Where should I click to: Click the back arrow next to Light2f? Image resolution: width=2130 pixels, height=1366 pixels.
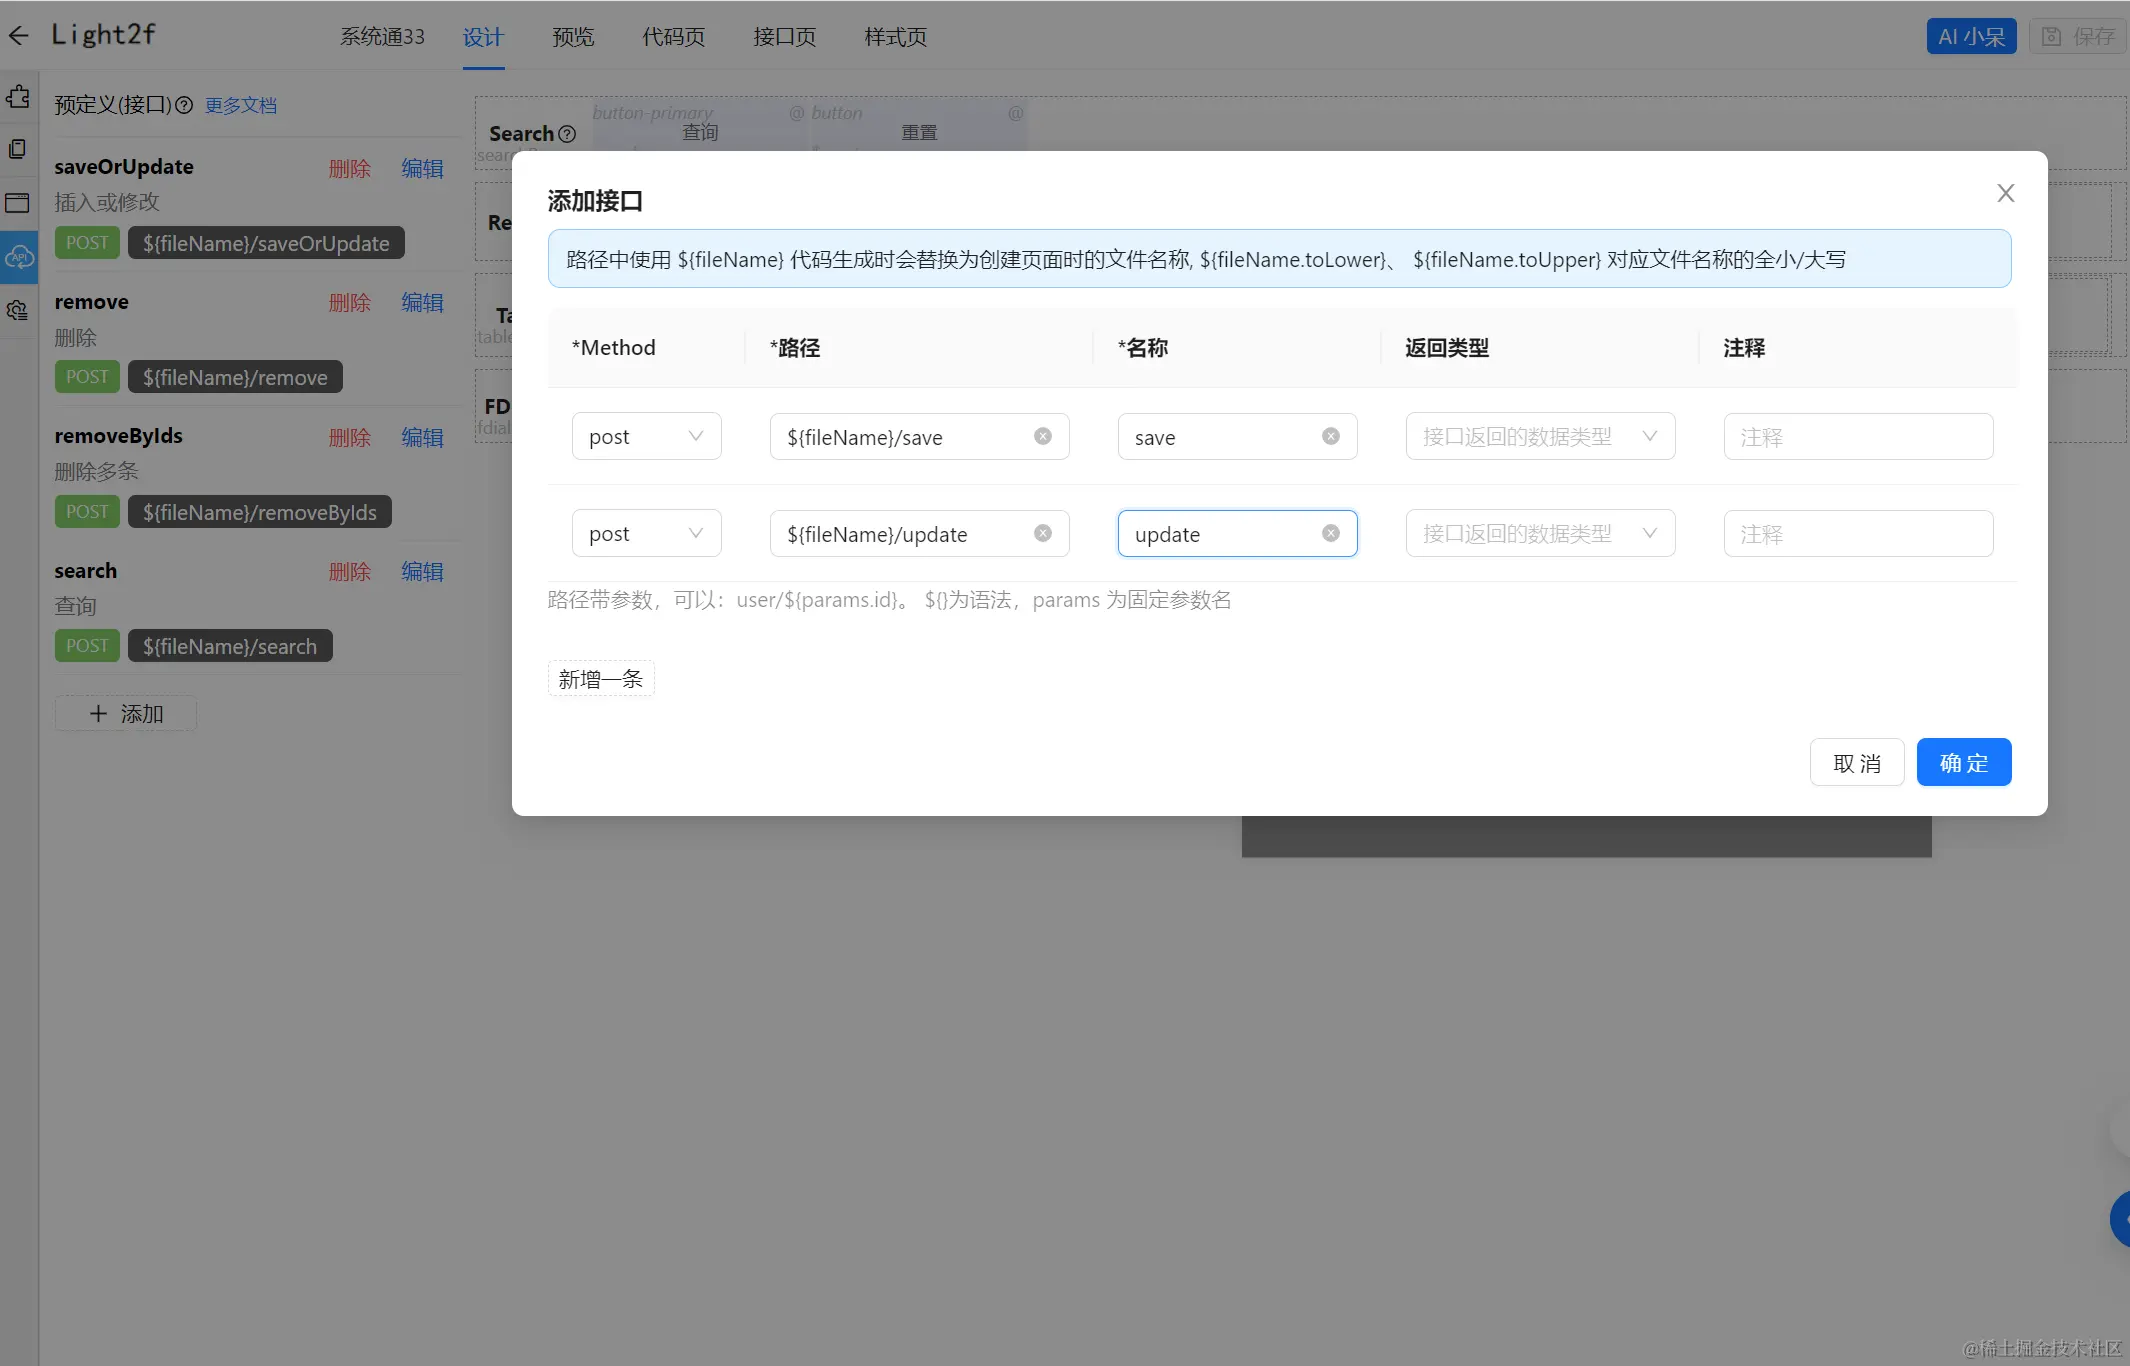[18, 36]
